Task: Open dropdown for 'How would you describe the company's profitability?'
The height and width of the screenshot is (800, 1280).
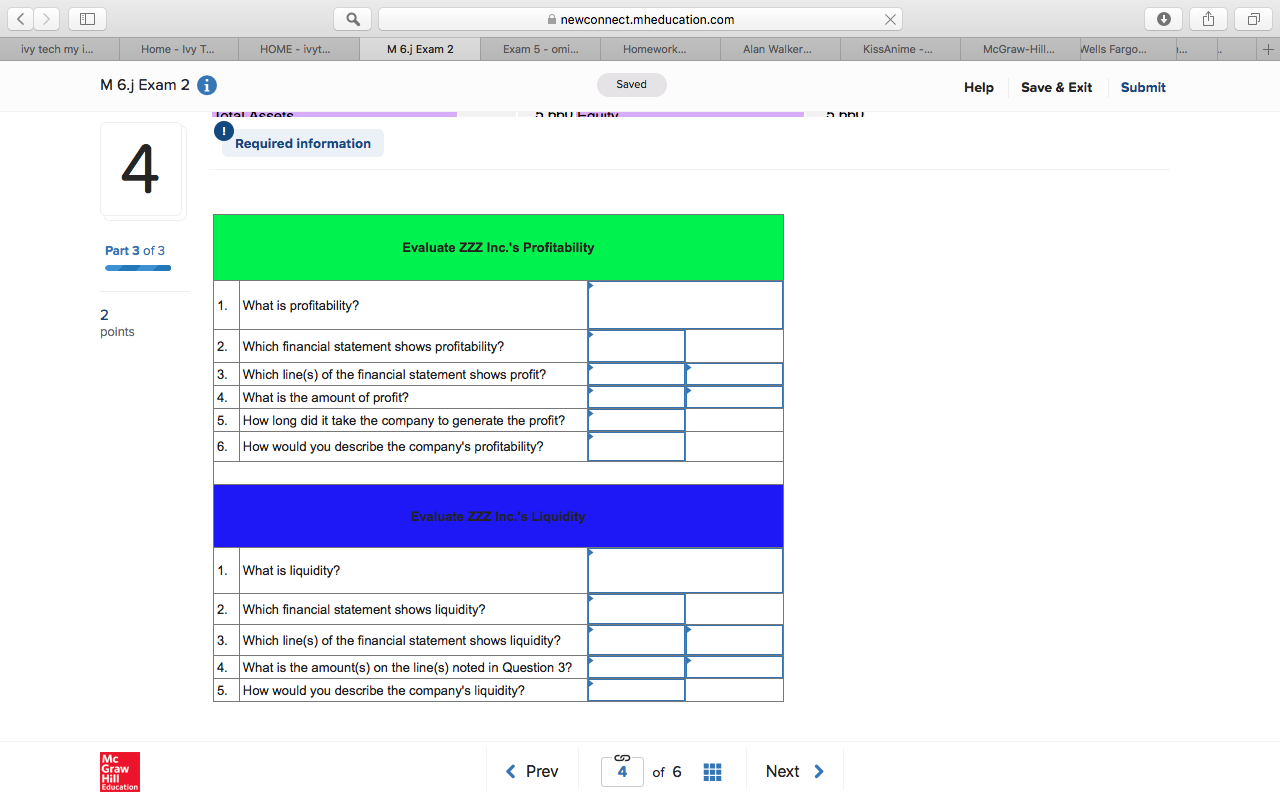Action: pos(636,446)
